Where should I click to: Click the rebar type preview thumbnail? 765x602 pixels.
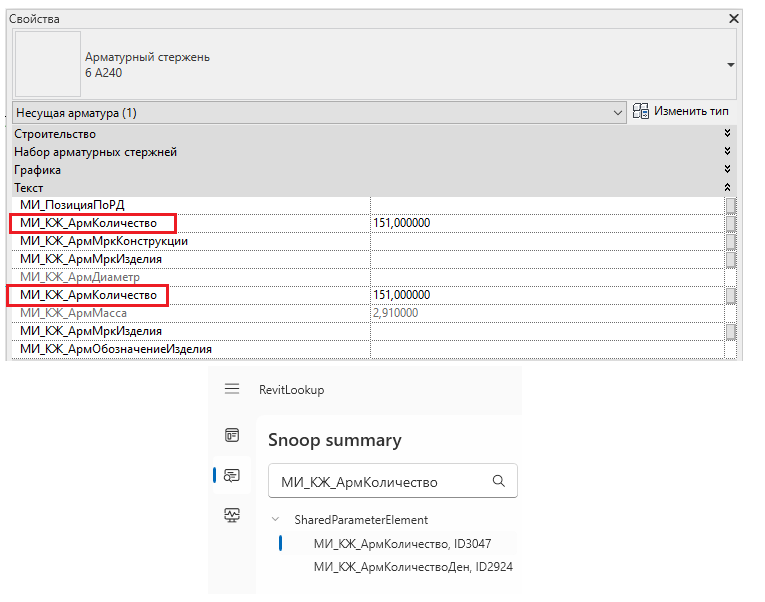click(x=48, y=64)
